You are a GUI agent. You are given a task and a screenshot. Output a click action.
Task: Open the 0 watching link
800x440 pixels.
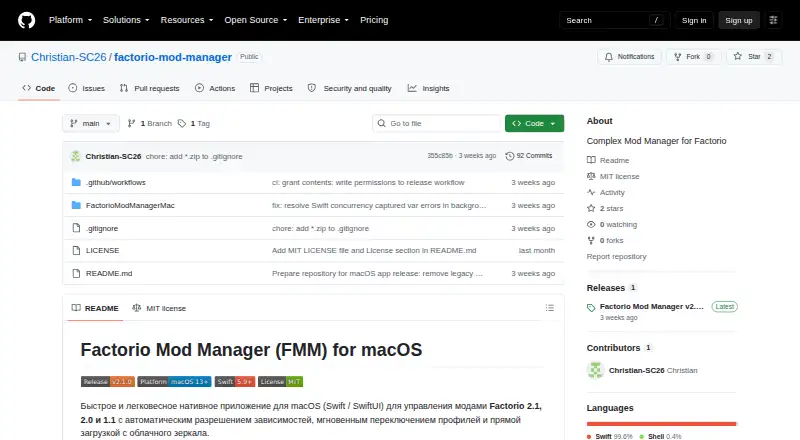point(612,225)
